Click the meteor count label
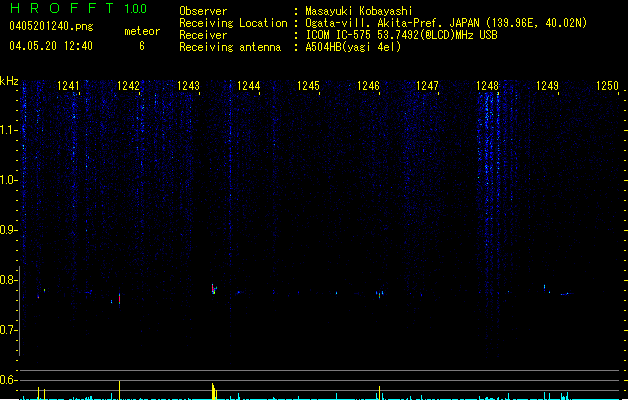 [142, 31]
